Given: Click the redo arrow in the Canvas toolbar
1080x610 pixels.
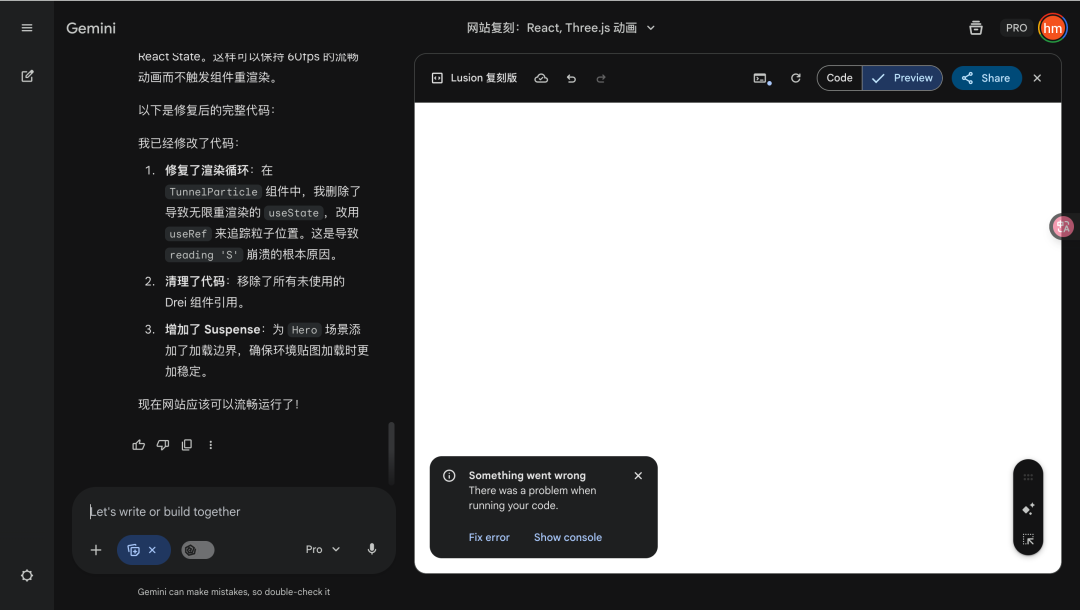Looking at the screenshot, I should [599, 77].
